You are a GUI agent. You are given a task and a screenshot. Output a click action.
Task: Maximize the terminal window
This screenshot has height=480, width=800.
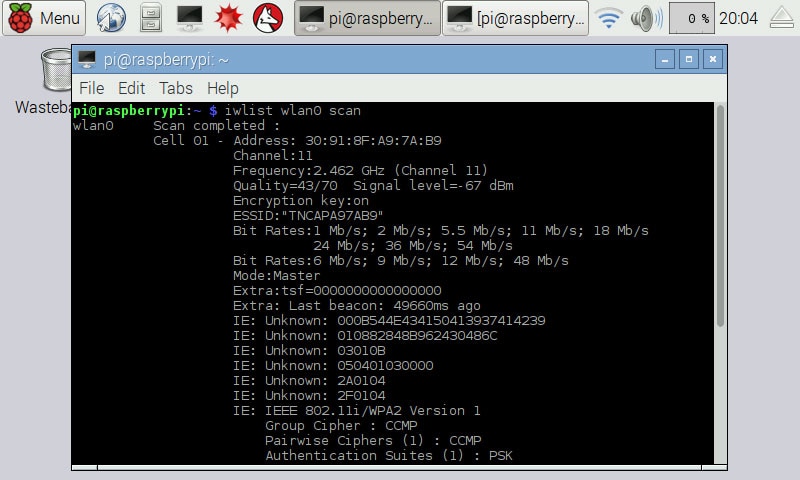point(688,60)
